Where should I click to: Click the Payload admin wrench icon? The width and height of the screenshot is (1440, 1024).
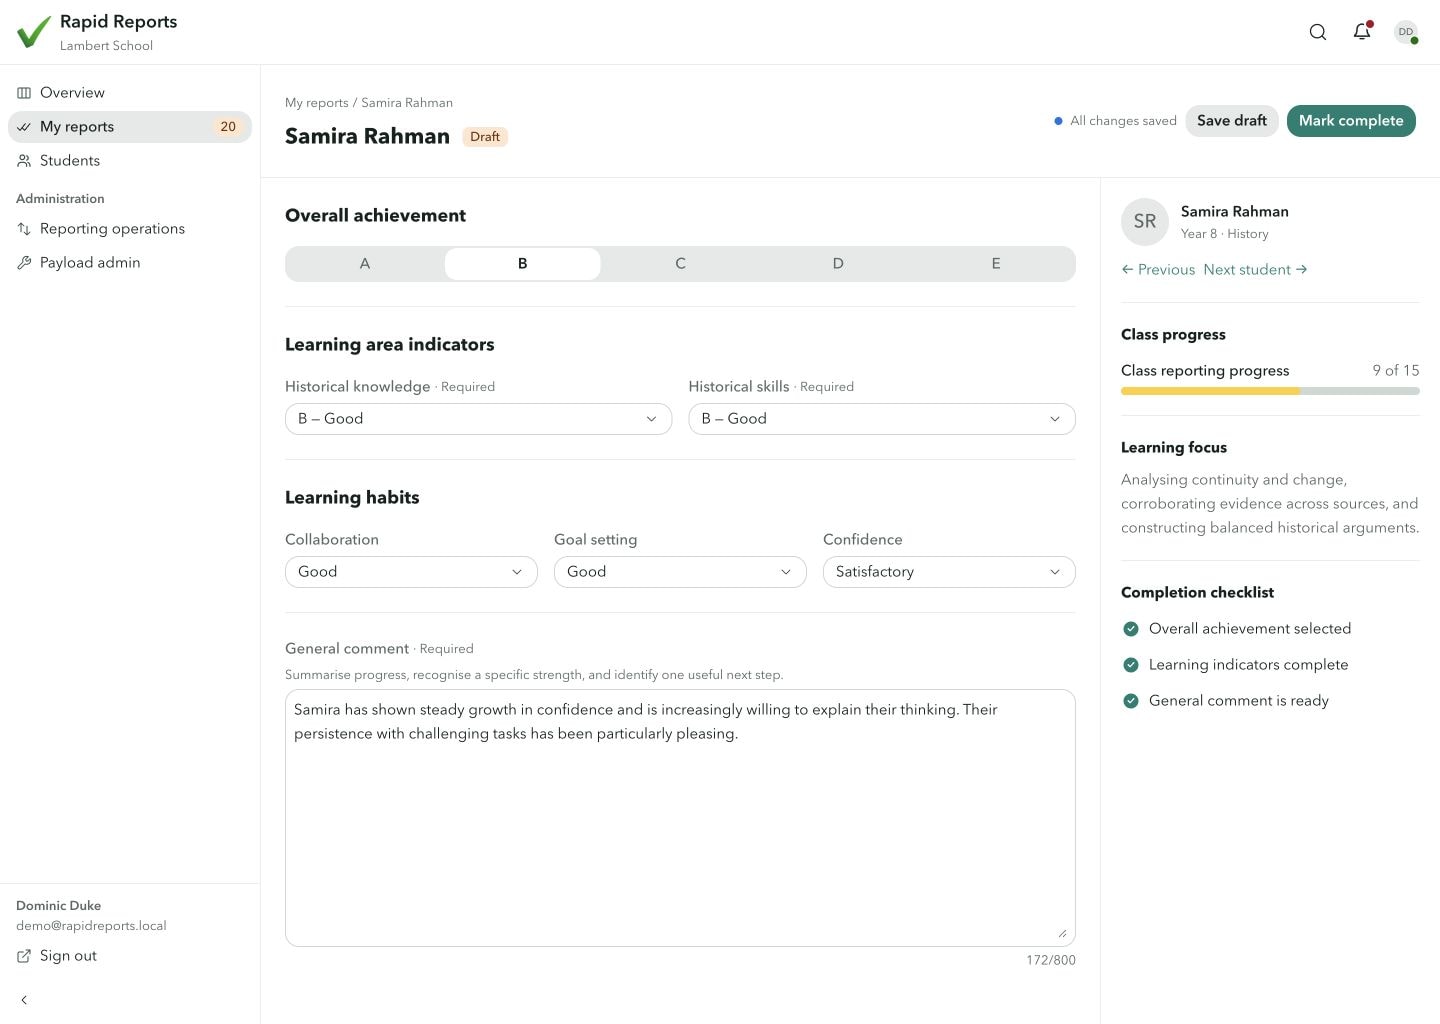pyautogui.click(x=24, y=263)
